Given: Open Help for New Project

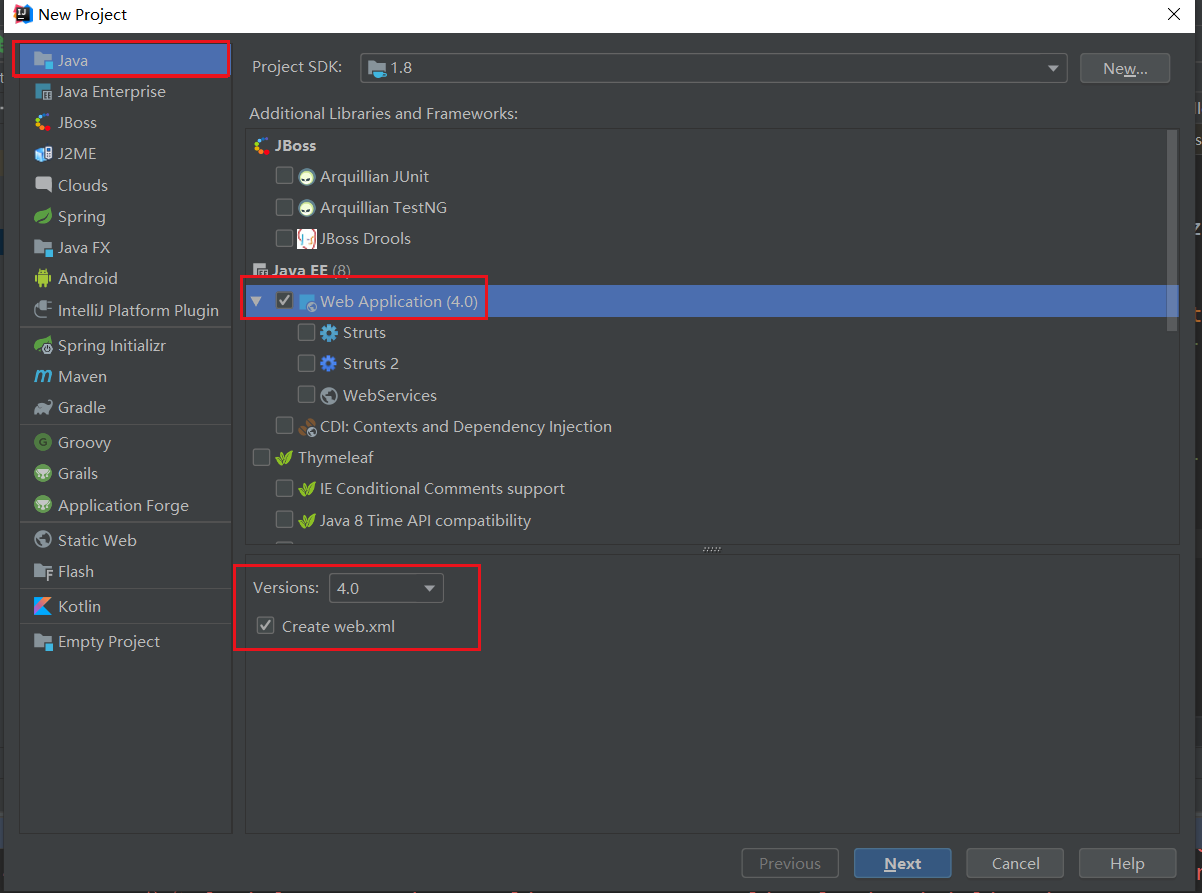Looking at the screenshot, I should pyautogui.click(x=1128, y=863).
